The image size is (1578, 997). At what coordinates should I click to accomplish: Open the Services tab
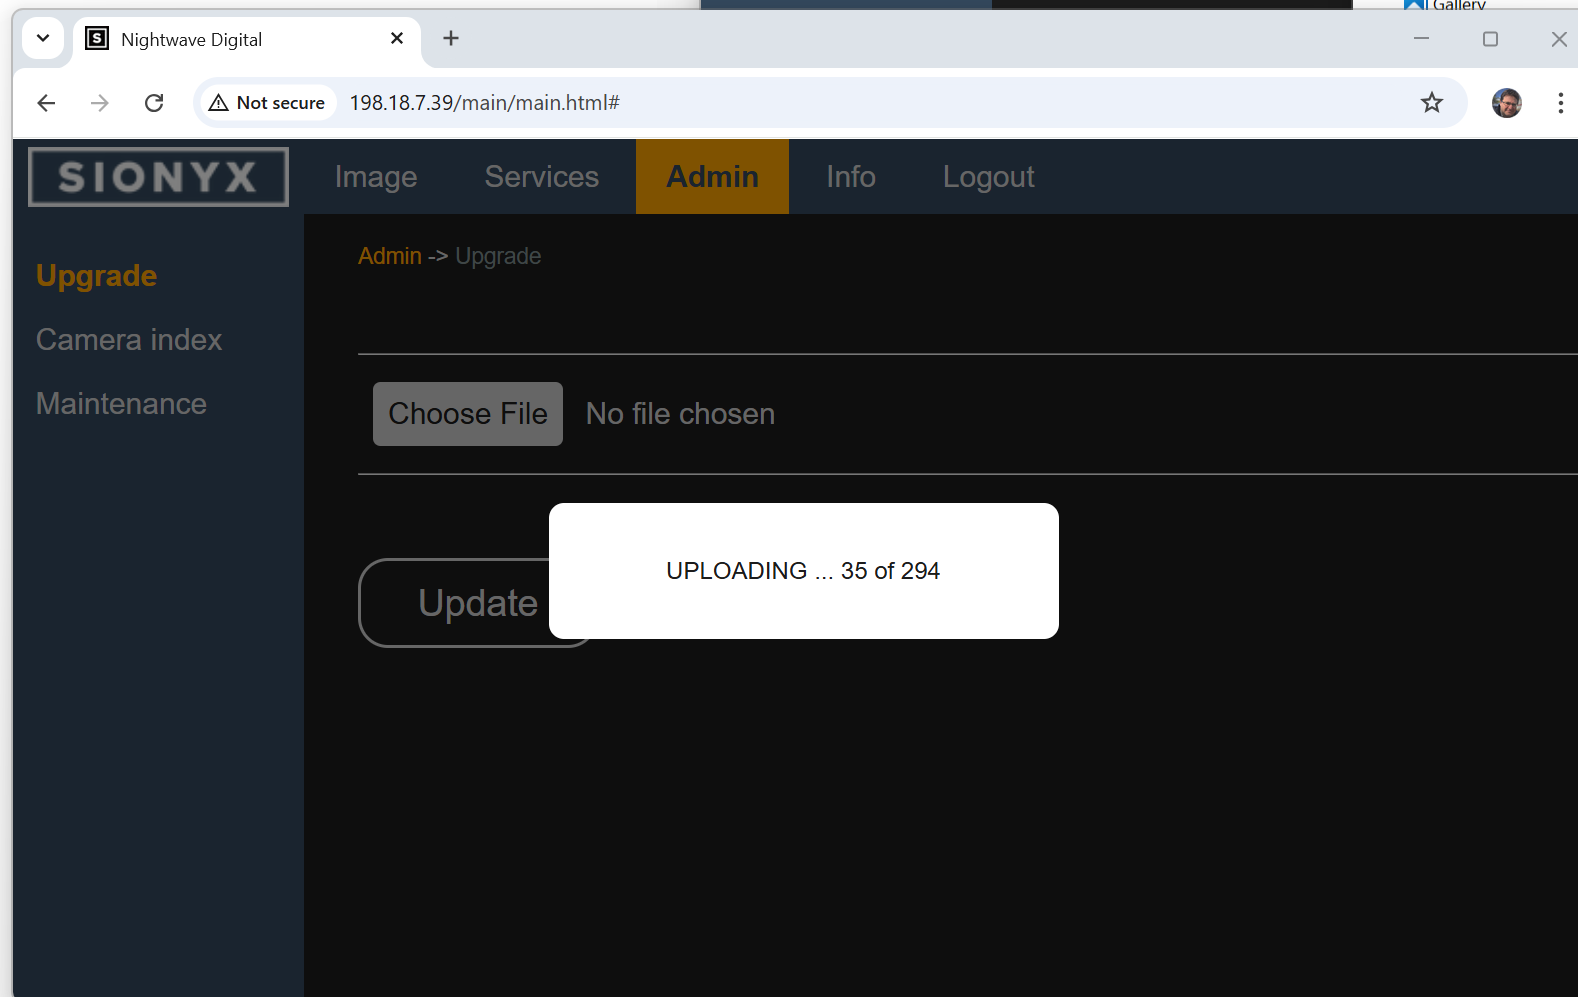[x=541, y=177]
